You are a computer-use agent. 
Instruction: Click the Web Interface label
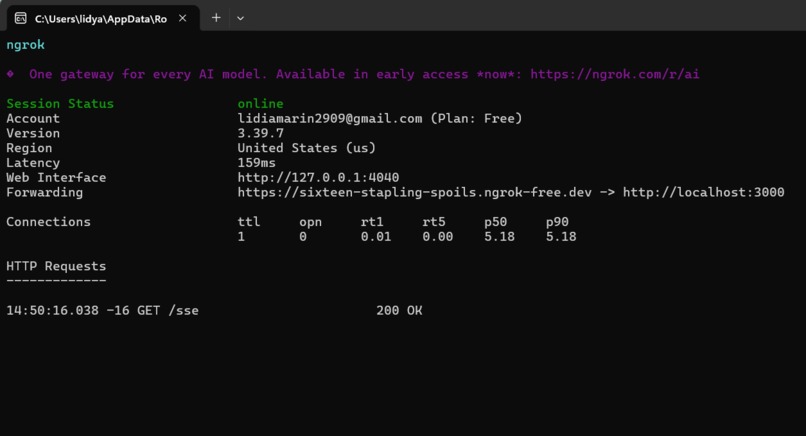[x=56, y=178]
